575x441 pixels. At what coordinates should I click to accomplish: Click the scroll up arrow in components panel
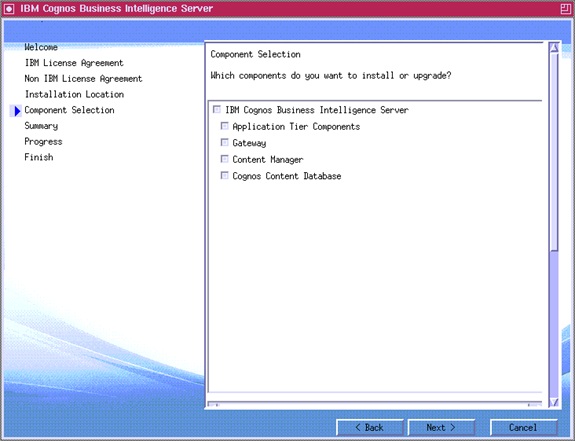click(554, 48)
